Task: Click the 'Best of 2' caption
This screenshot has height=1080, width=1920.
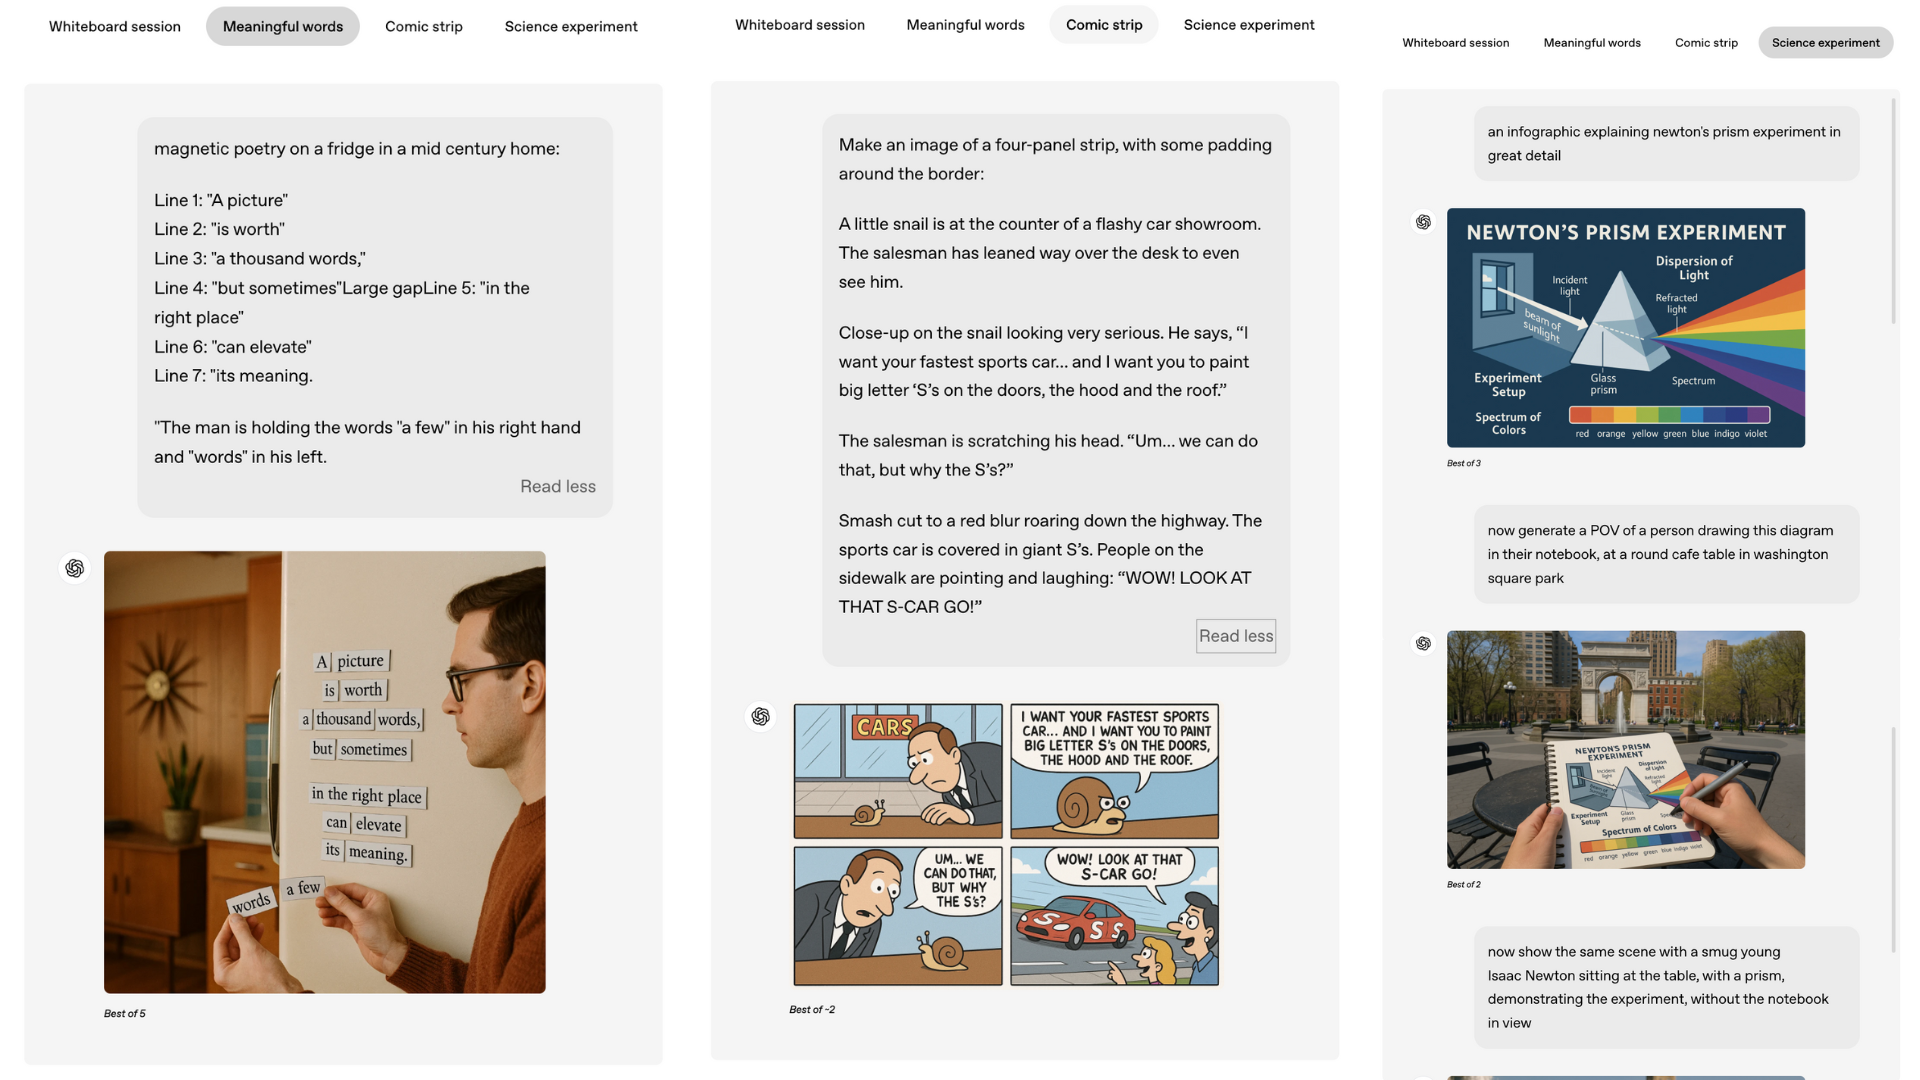Action: 1464,884
